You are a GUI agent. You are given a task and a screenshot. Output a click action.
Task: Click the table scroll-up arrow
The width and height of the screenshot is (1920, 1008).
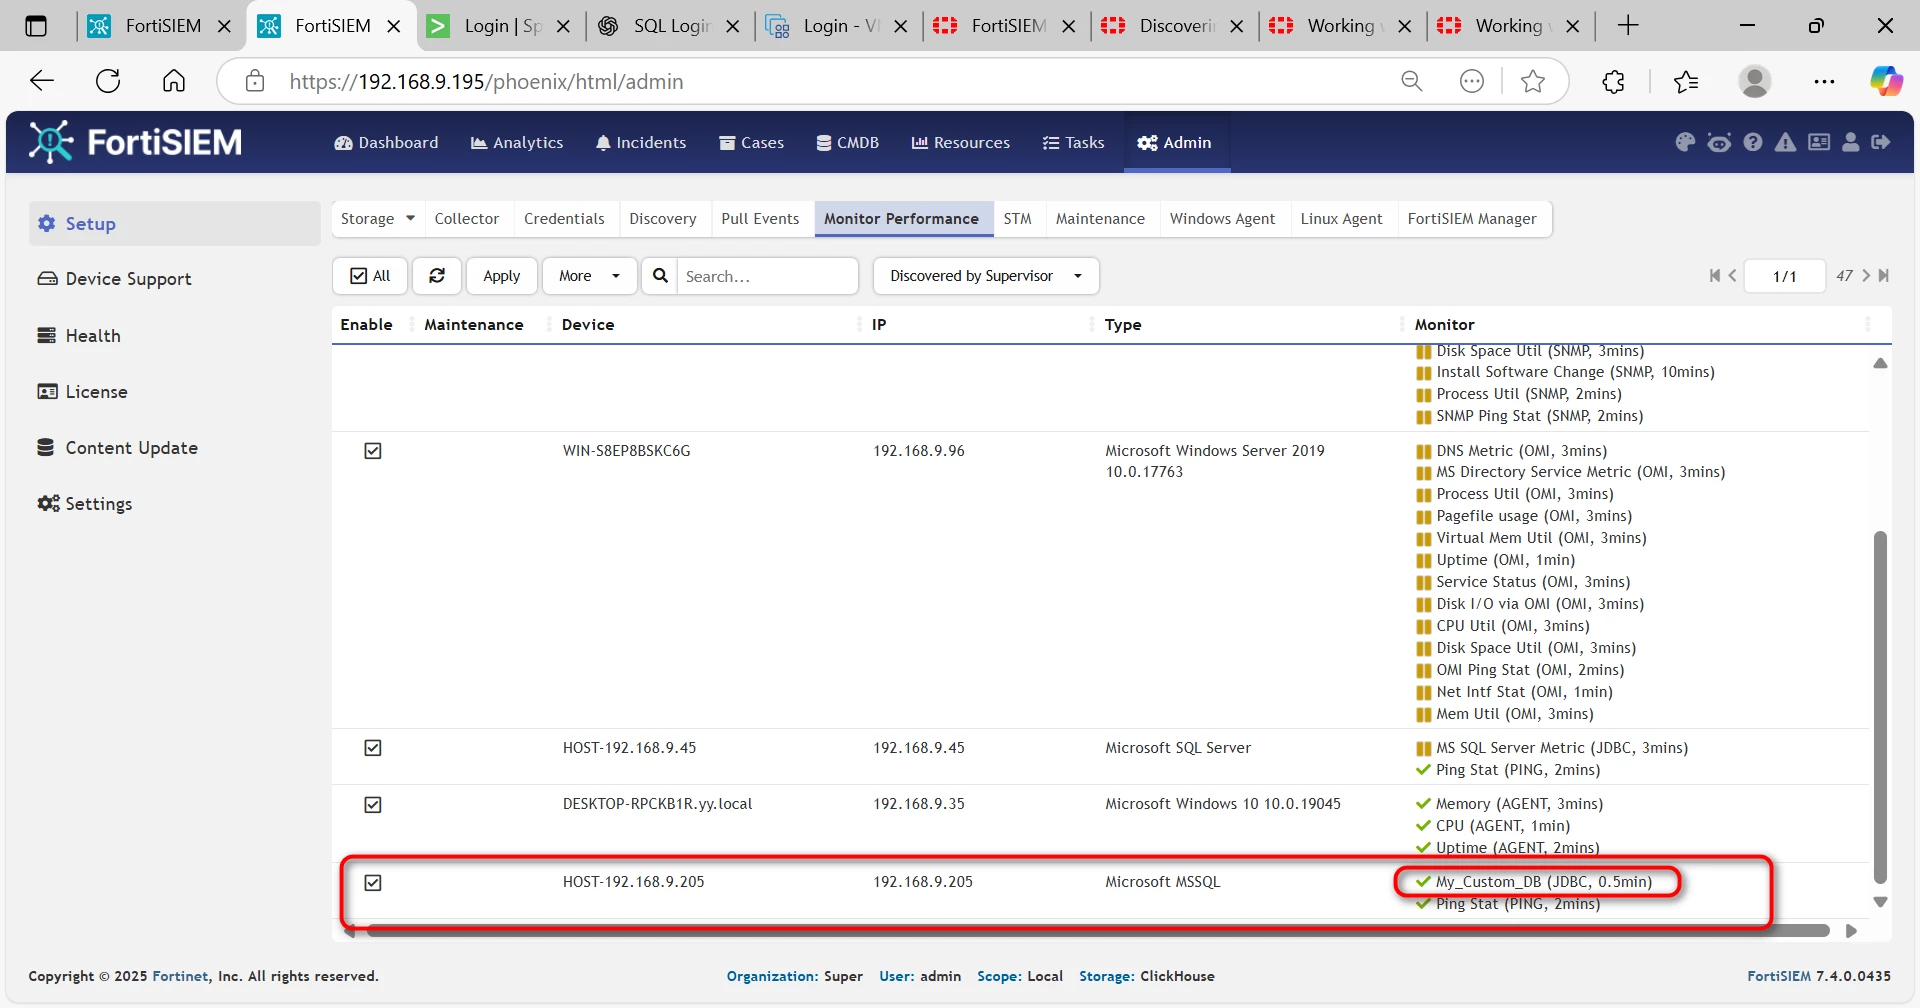coord(1880,363)
